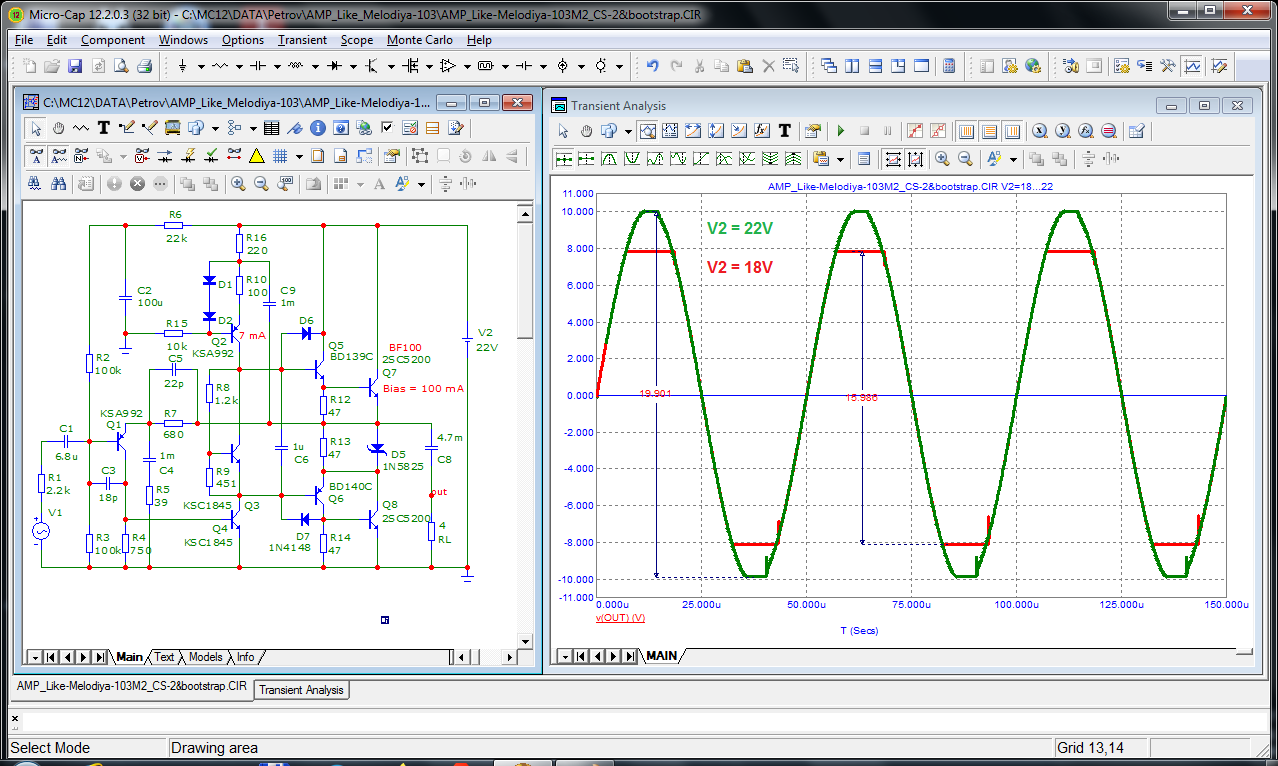Viewport: 1278px width, 766px height.
Task: Open the Monte Carlo menu
Action: [x=419, y=40]
